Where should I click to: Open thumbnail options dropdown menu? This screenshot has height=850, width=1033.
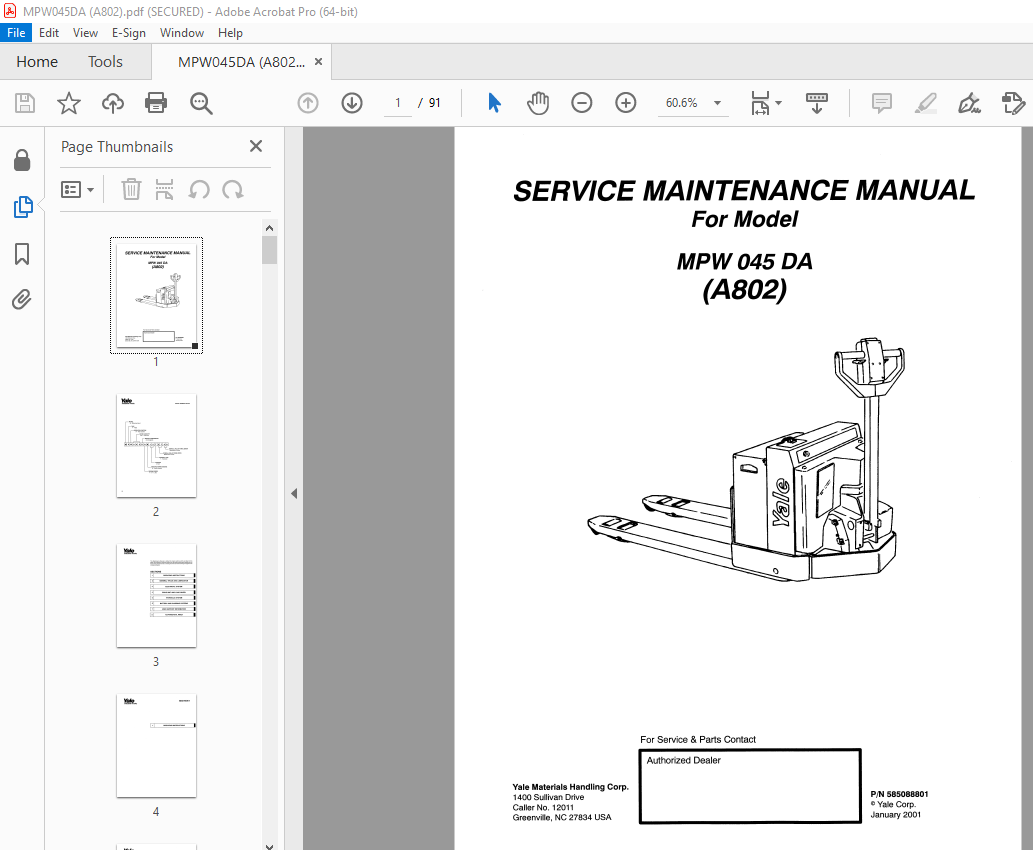point(77,190)
